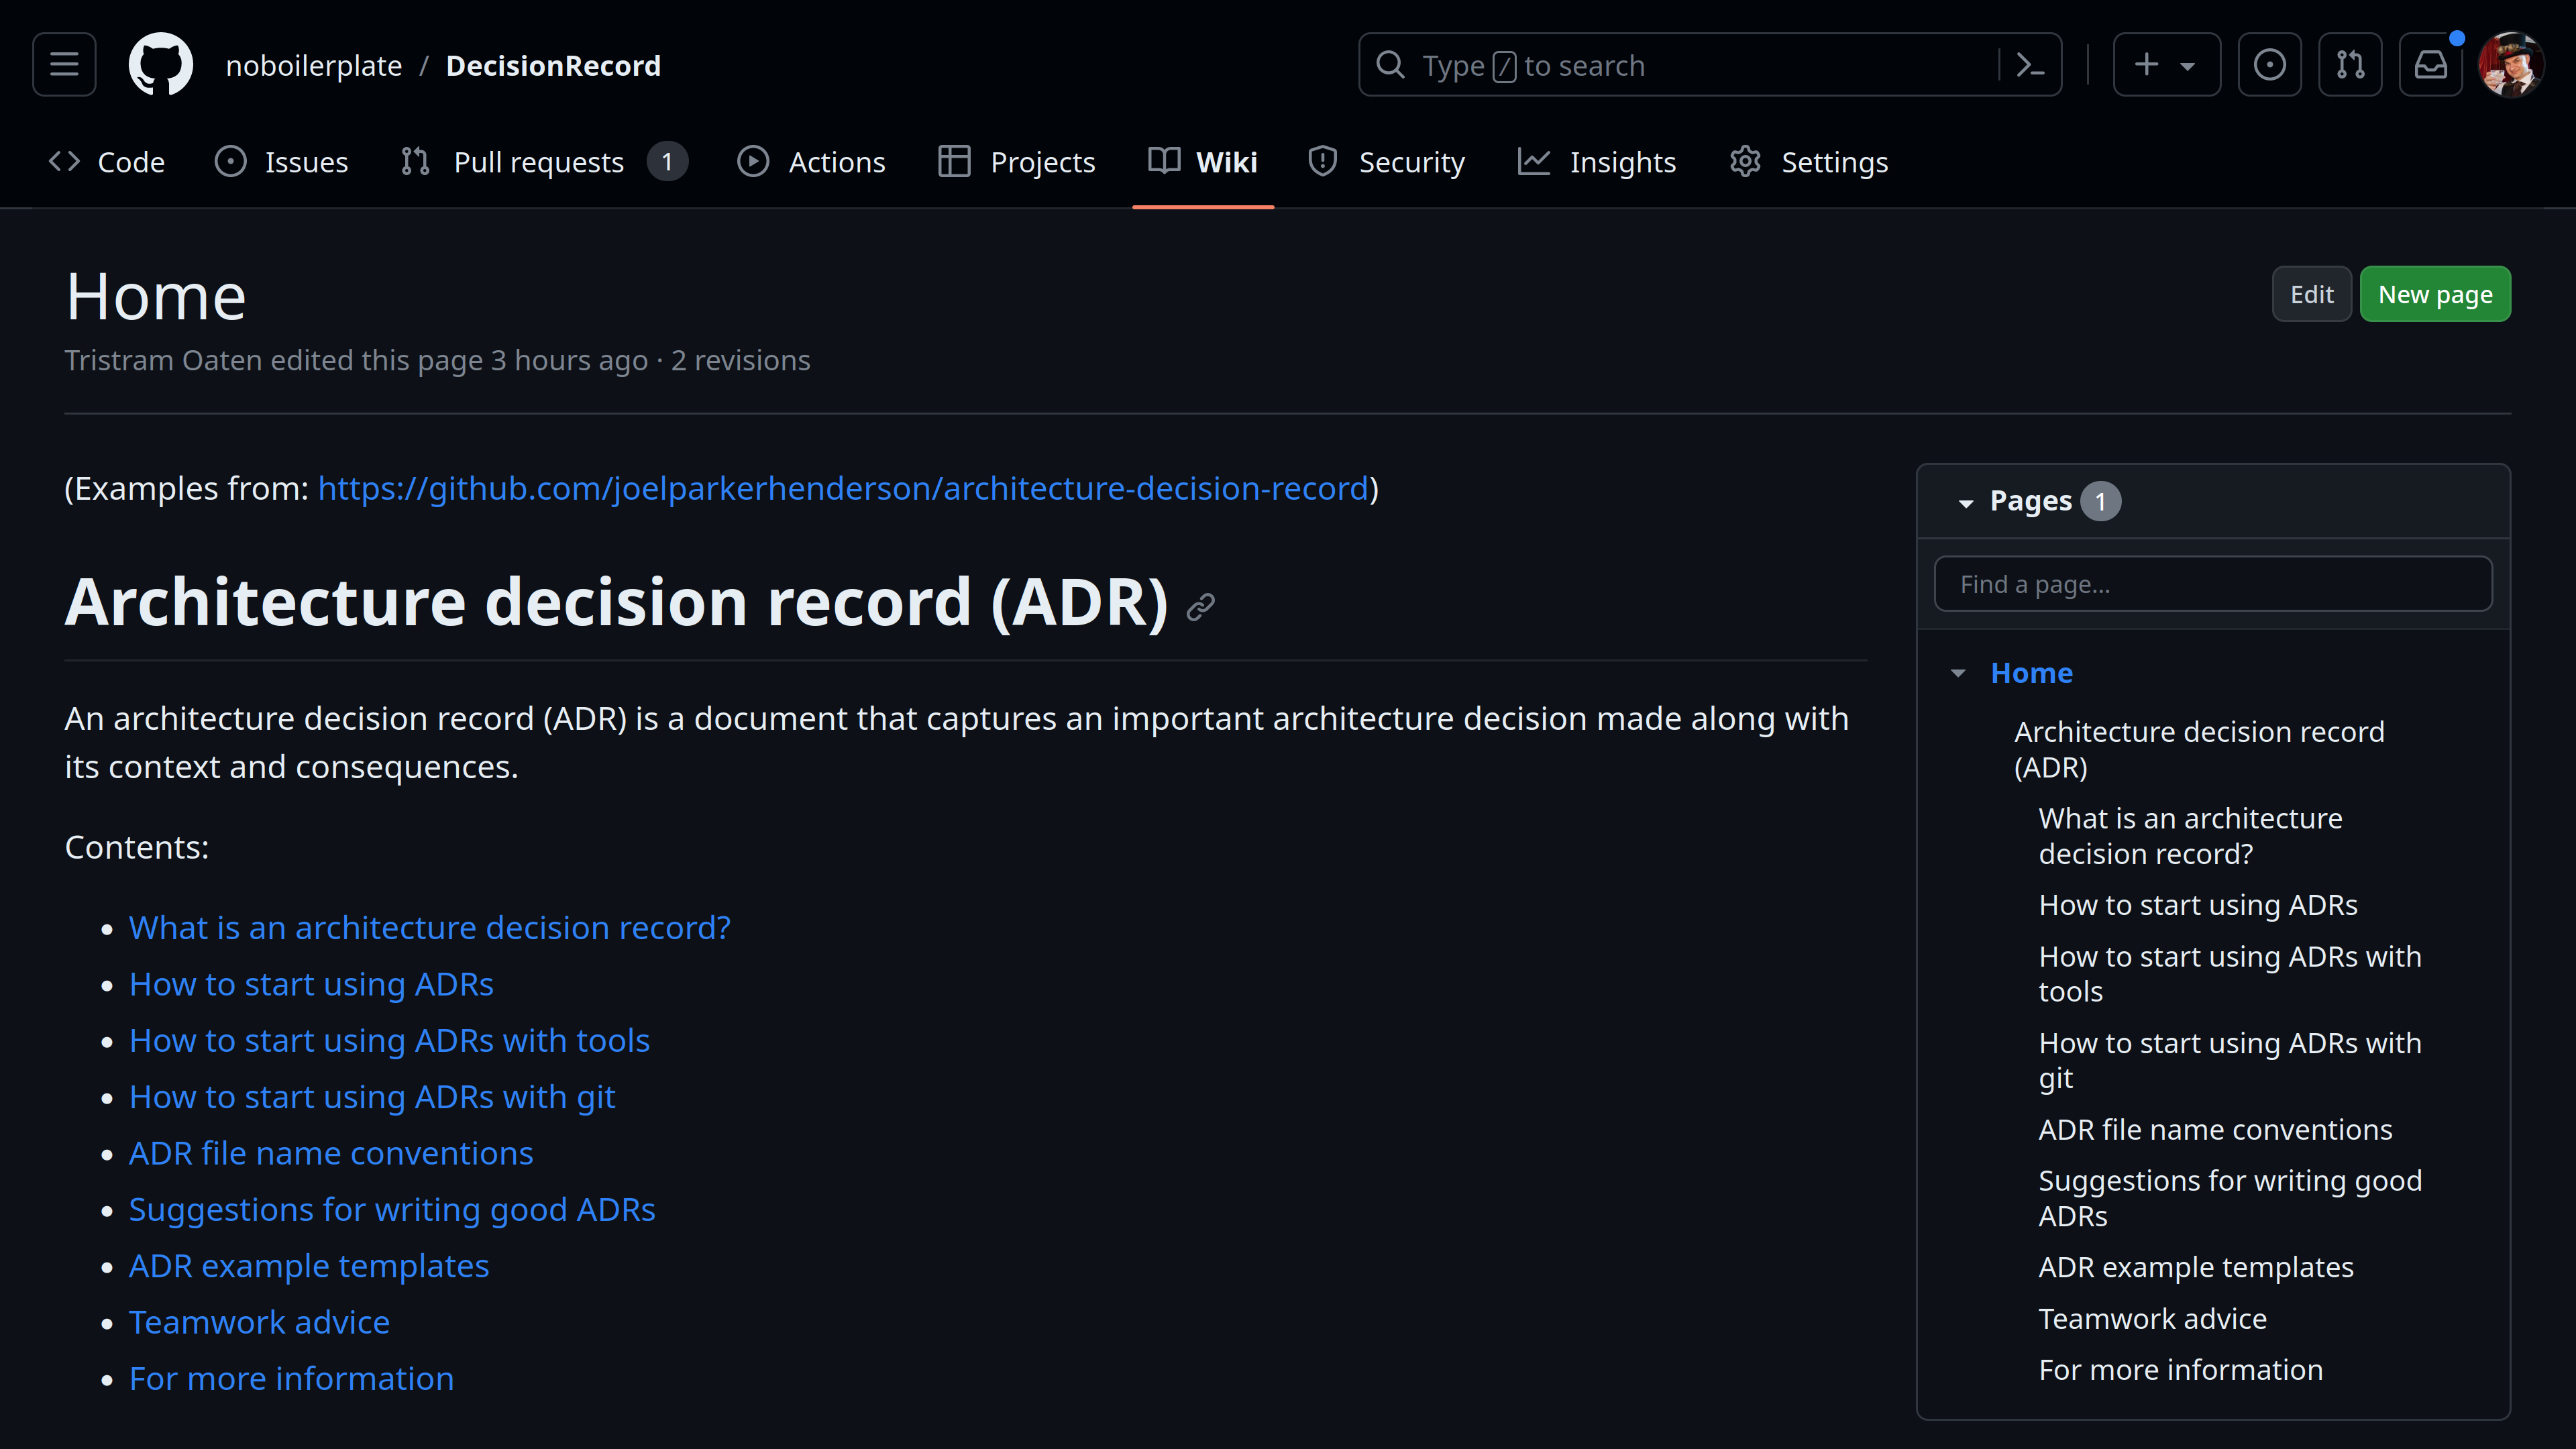The width and height of the screenshot is (2576, 1449).
Task: Open the Settings tab
Action: [1808, 162]
